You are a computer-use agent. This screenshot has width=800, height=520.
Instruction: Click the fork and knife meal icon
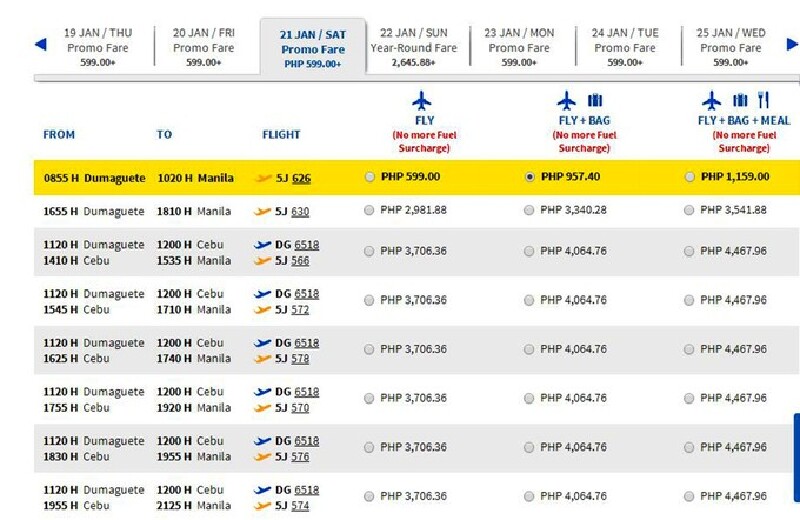click(762, 100)
